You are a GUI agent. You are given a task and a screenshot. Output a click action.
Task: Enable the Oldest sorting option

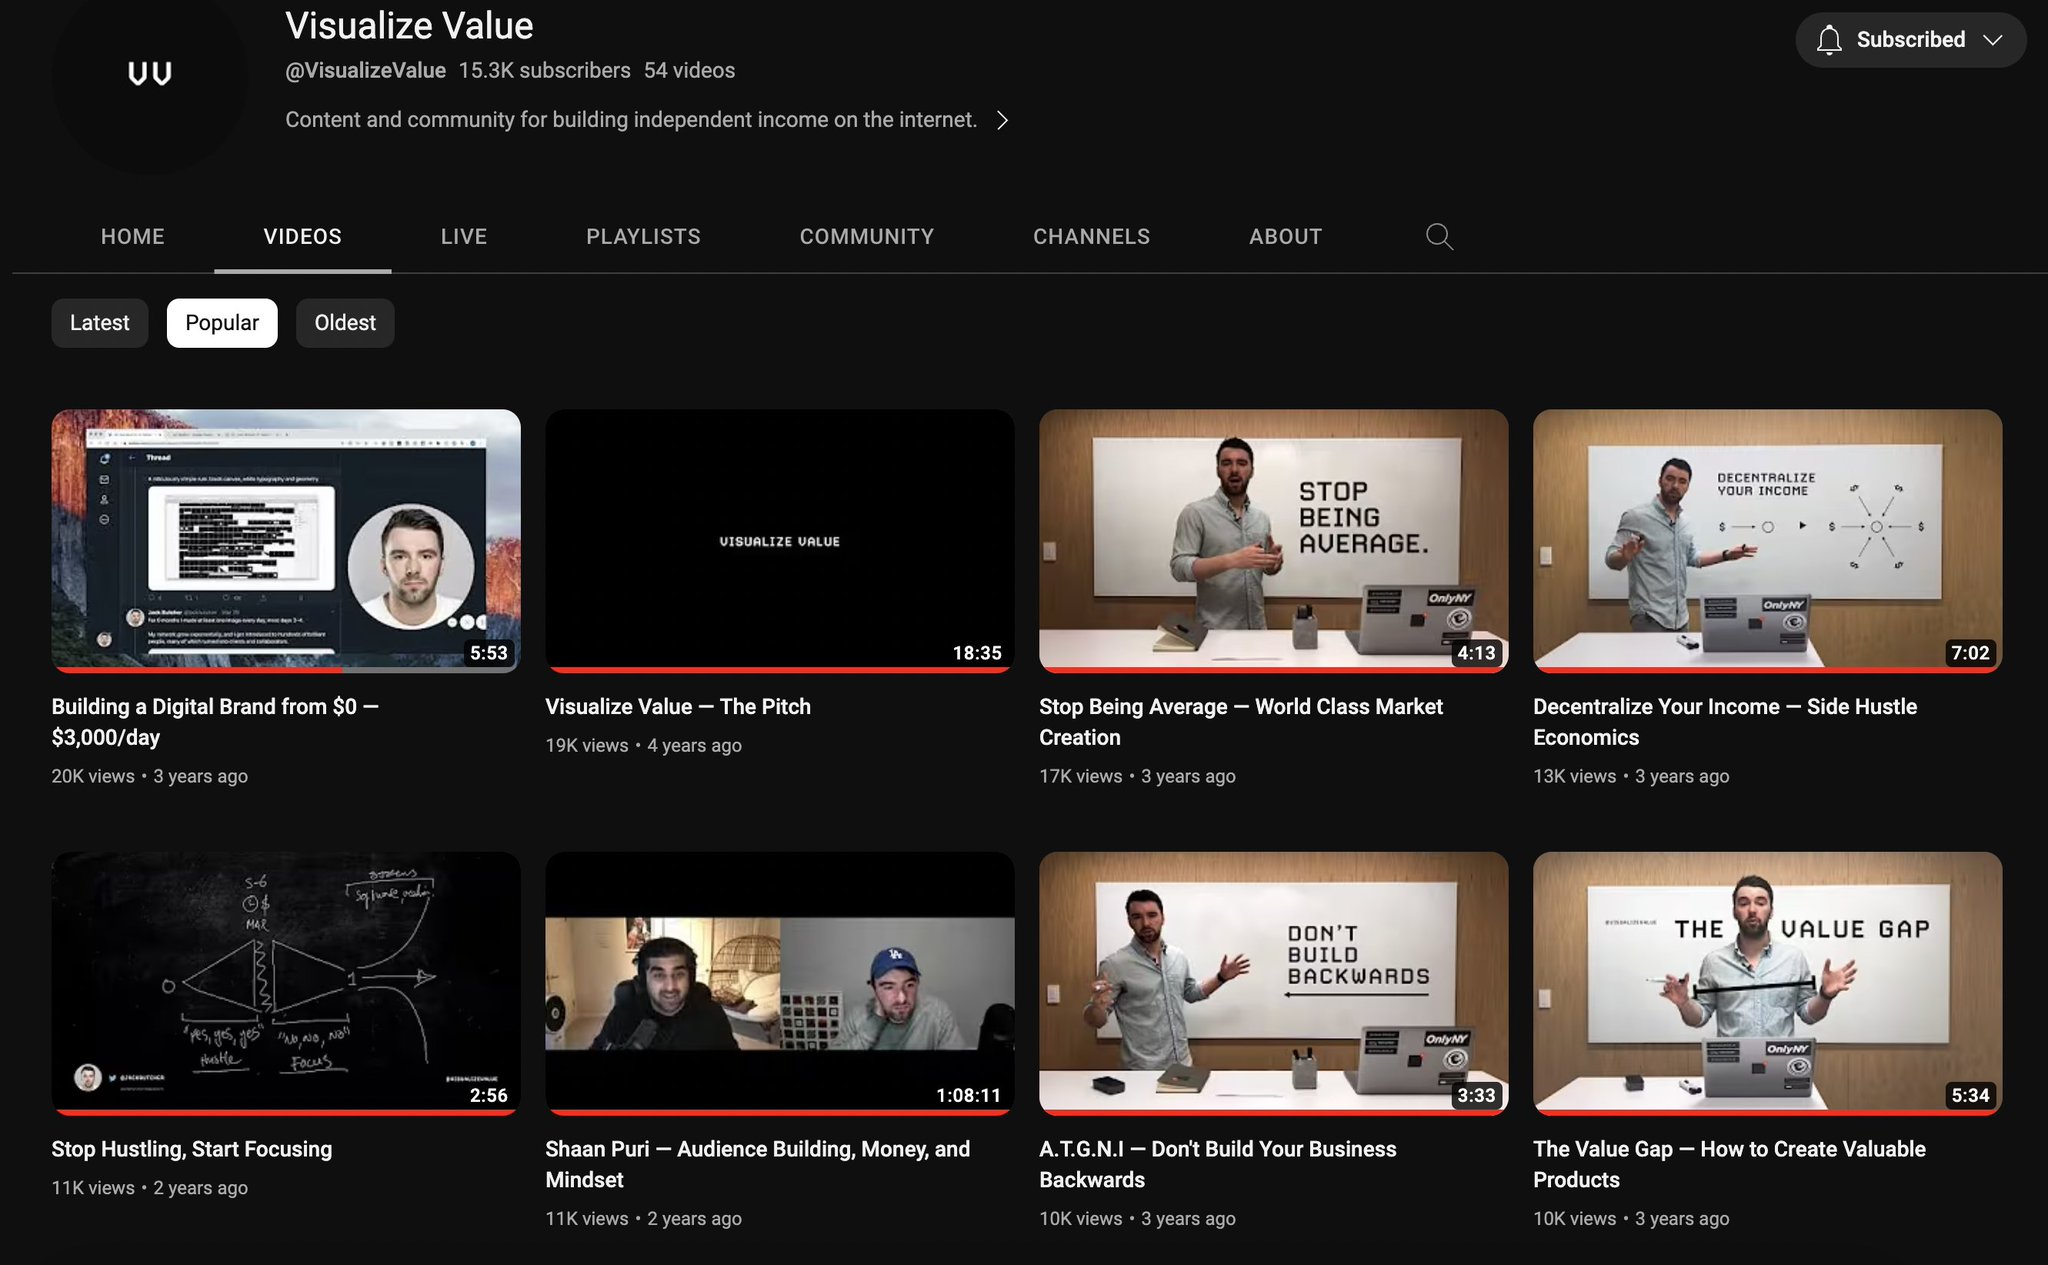point(344,322)
